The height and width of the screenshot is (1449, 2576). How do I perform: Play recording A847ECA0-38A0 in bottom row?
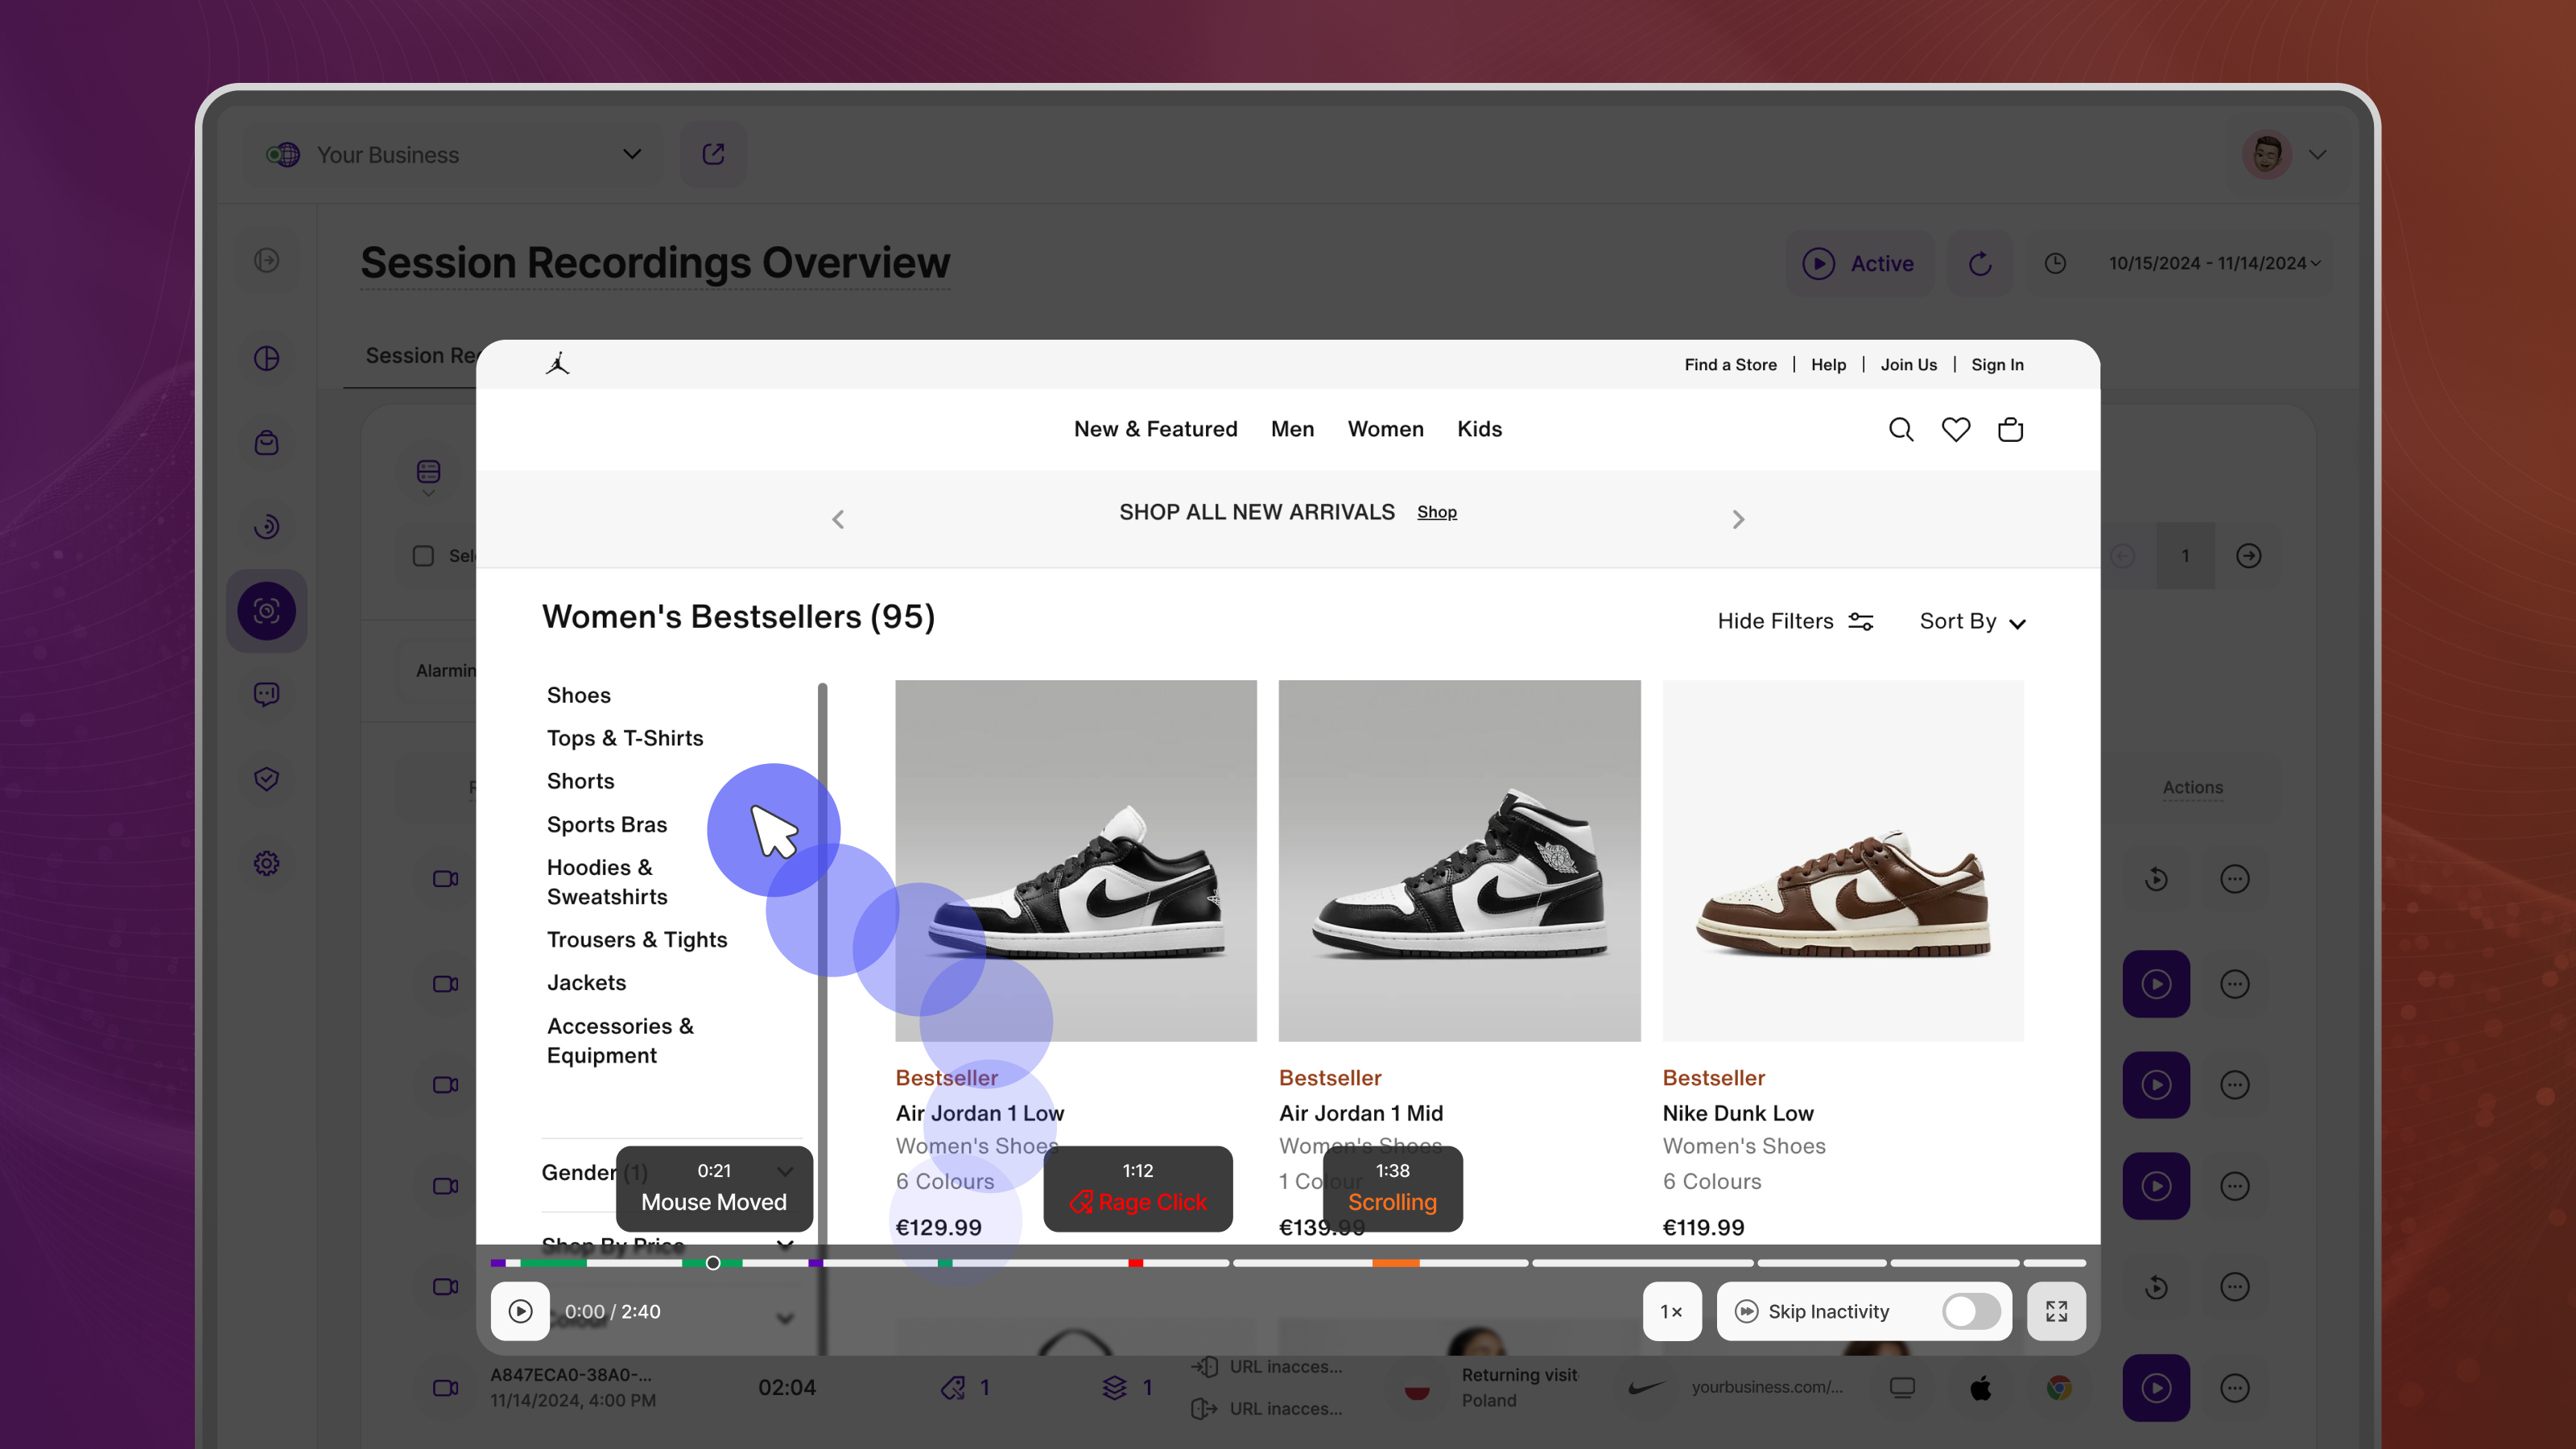pos(2156,1387)
